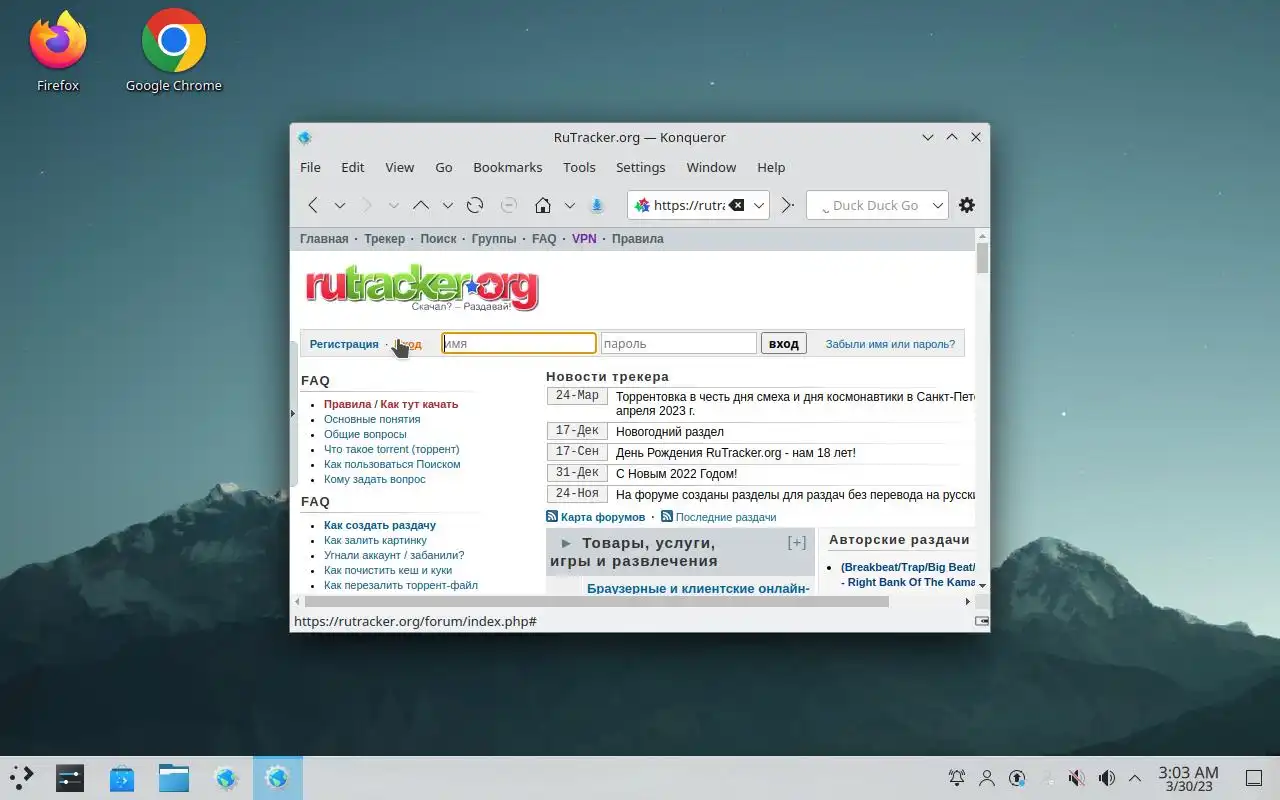Open the updates icon in system tray
This screenshot has height=800, width=1280.
[1017, 778]
